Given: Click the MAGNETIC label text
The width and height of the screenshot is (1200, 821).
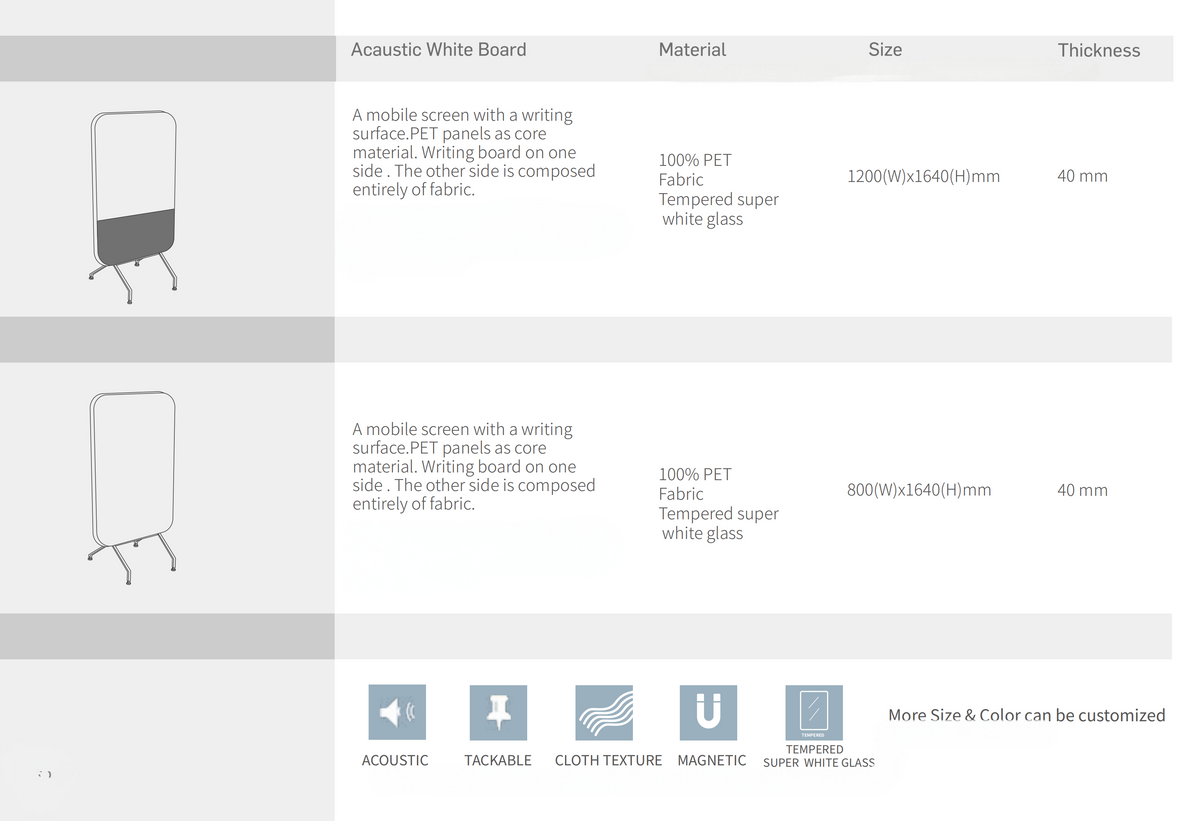Looking at the screenshot, I should (712, 760).
